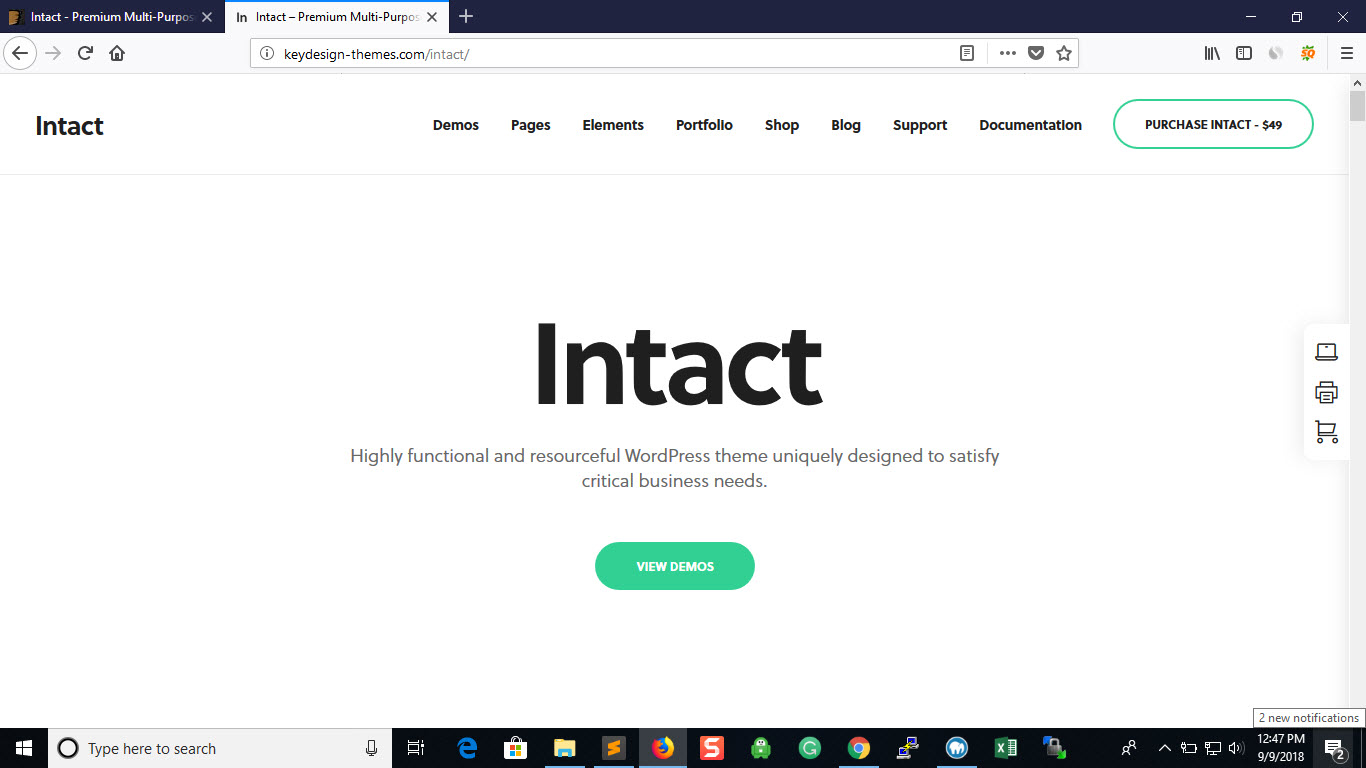Toggle Firefox reader view
Image resolution: width=1366 pixels, height=768 pixels.
point(967,54)
